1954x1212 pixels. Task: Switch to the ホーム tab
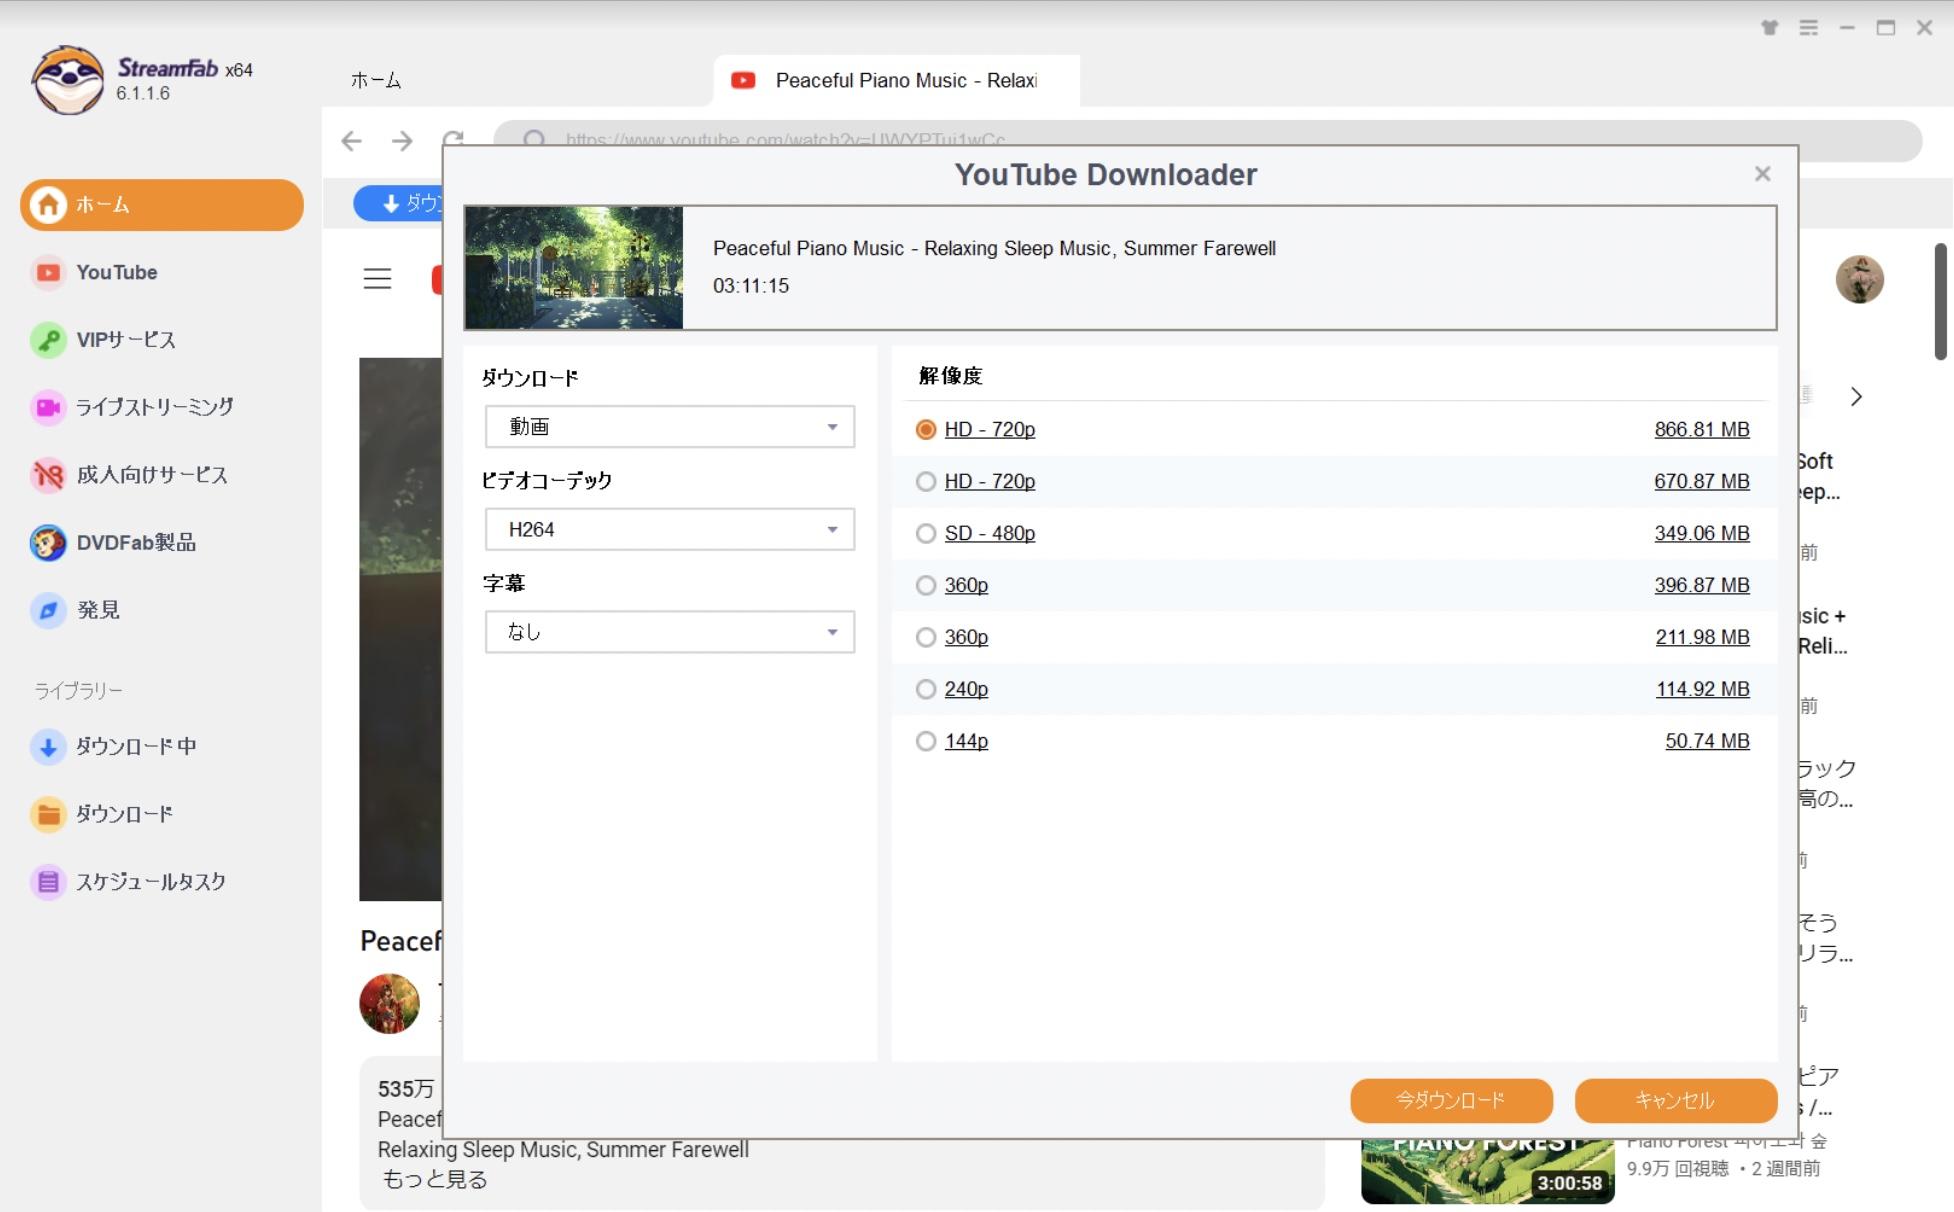click(376, 80)
